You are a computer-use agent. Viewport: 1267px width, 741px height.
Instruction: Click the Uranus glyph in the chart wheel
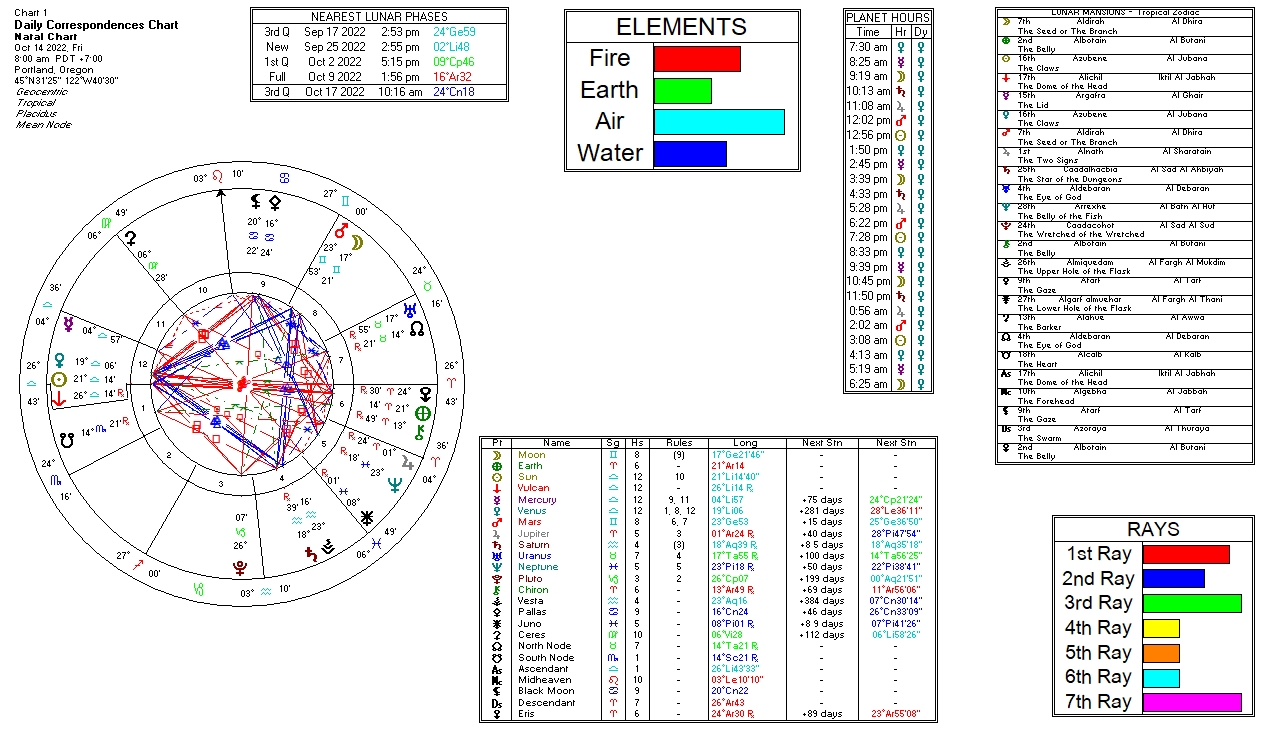click(x=409, y=309)
